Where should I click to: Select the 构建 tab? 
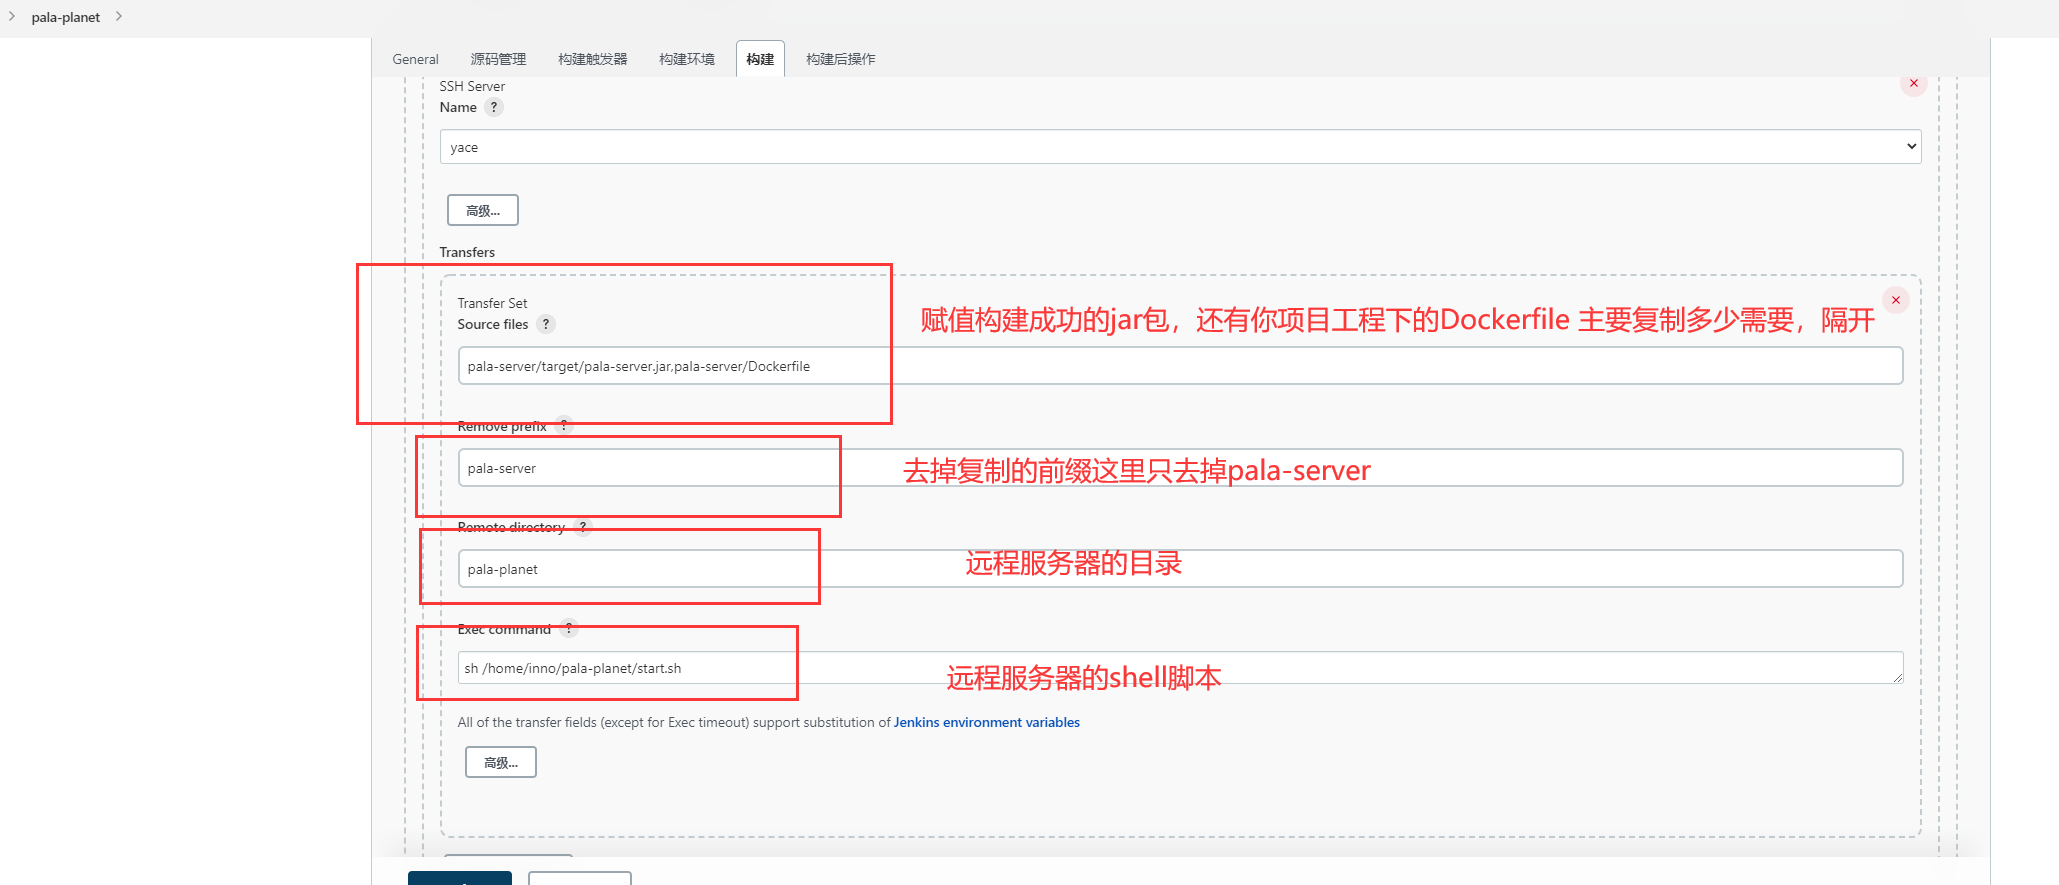click(x=760, y=59)
